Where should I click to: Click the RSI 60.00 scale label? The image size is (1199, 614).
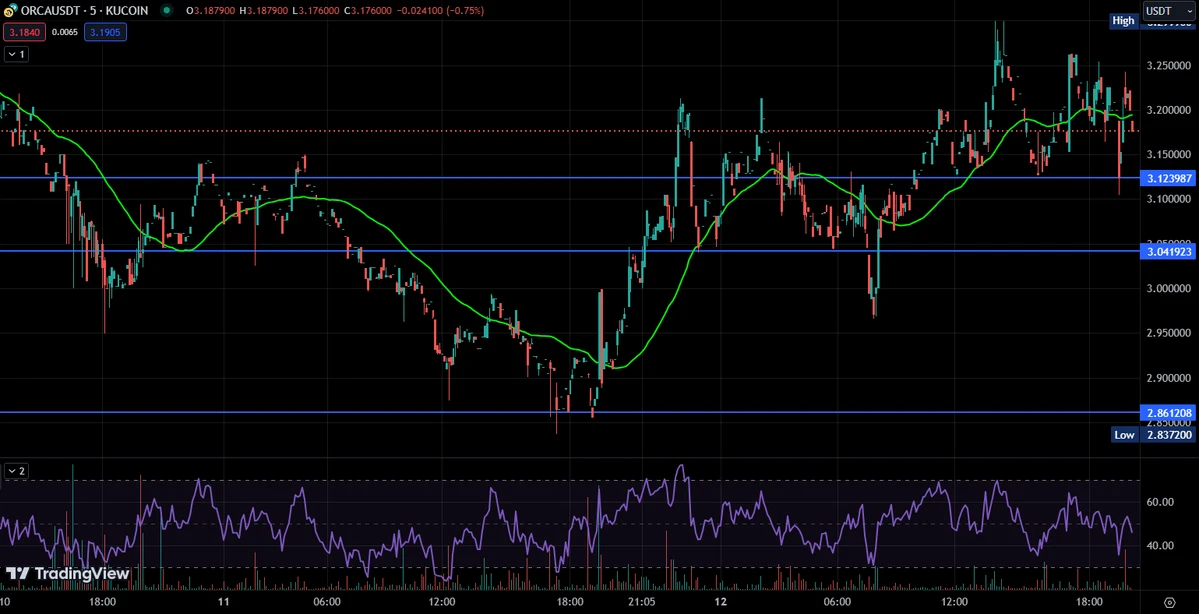tap(1160, 502)
